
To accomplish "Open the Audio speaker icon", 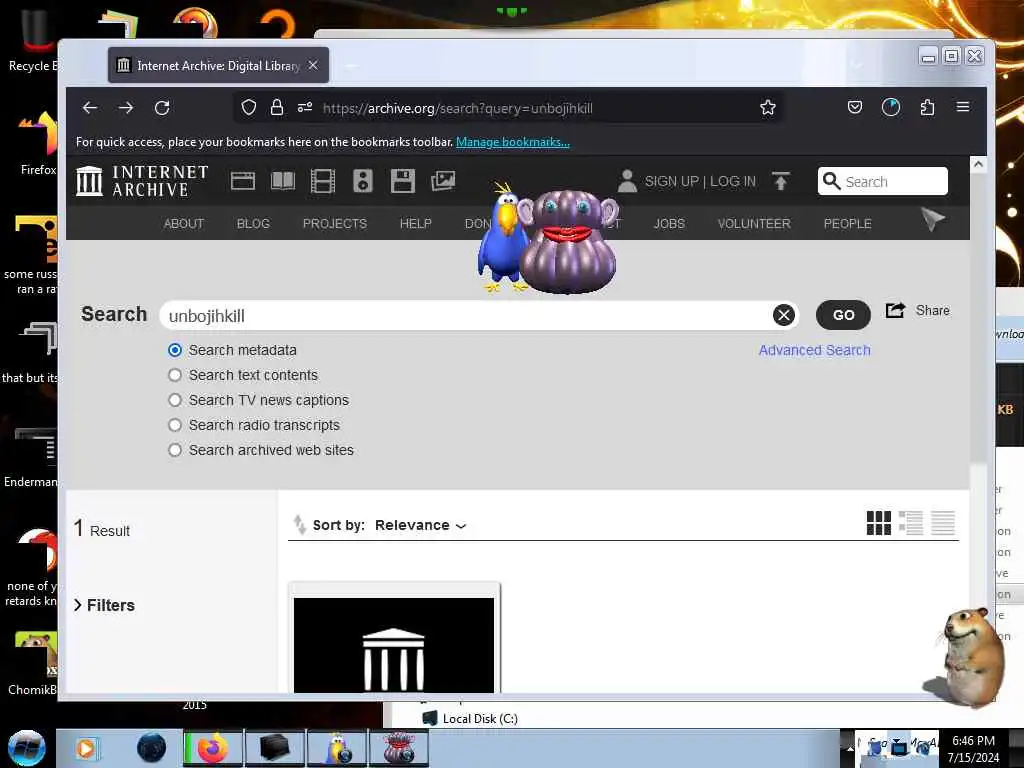I will pyautogui.click(x=363, y=181).
